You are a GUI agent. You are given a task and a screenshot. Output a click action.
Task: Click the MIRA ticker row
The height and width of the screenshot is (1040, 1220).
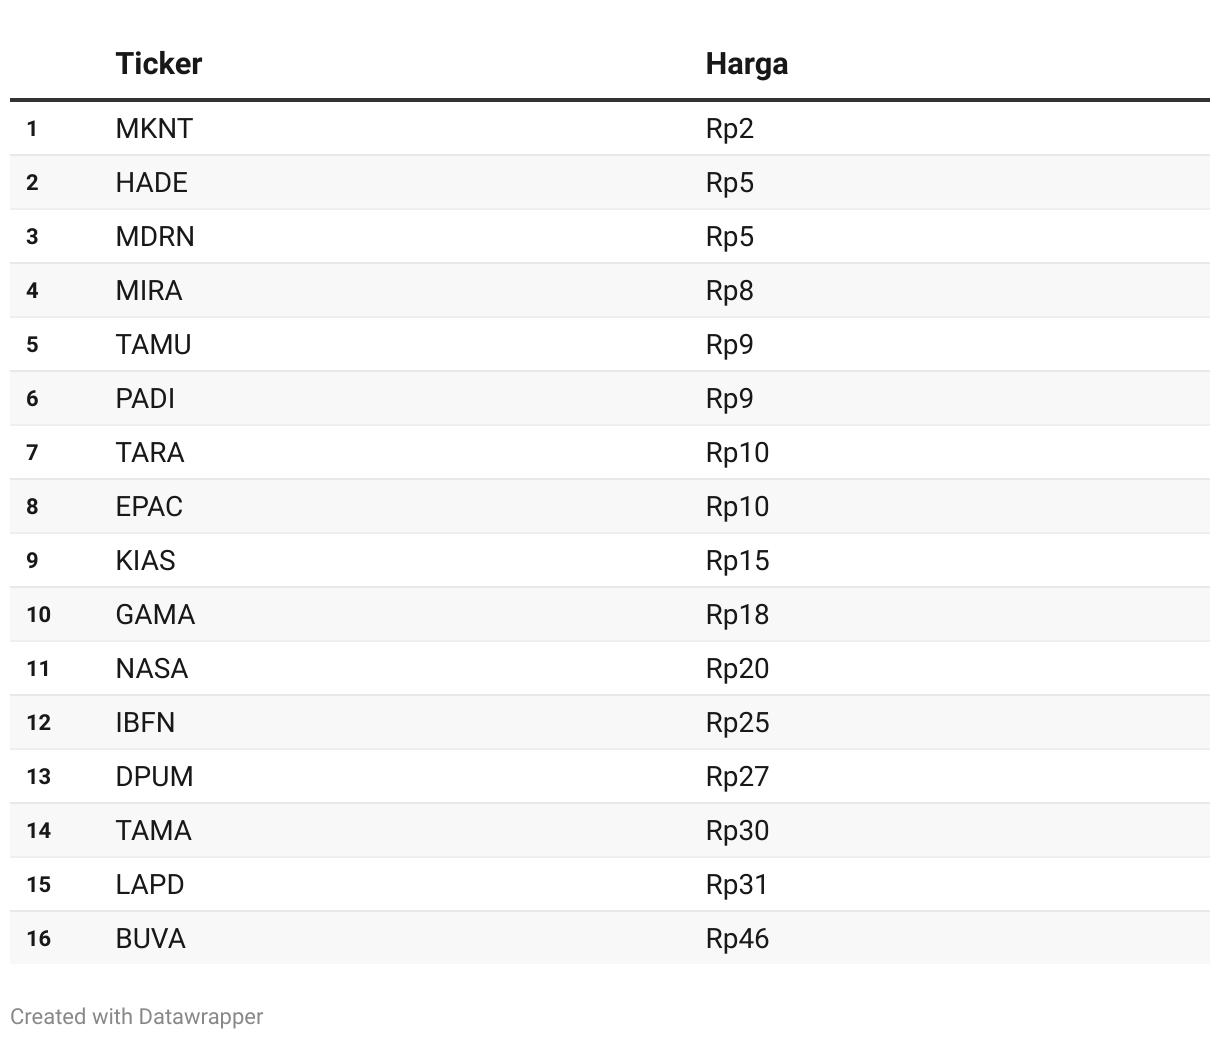click(610, 291)
